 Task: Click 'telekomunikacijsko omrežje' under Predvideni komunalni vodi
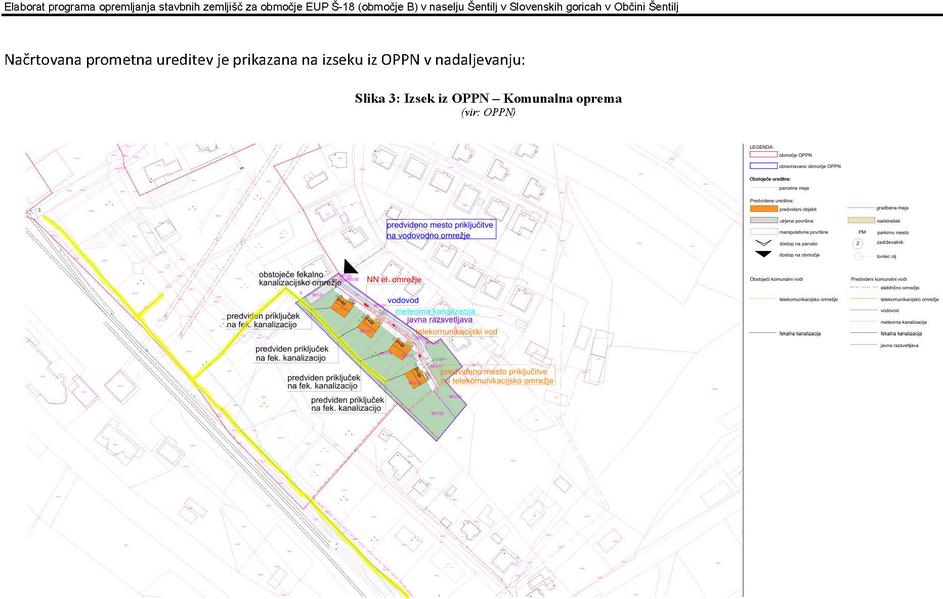pos(909,300)
